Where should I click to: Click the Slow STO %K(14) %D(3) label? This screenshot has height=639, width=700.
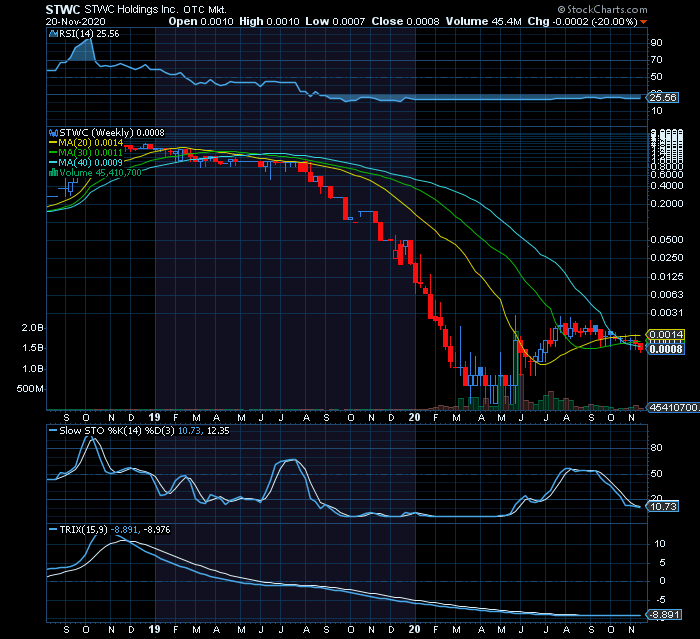pos(117,430)
